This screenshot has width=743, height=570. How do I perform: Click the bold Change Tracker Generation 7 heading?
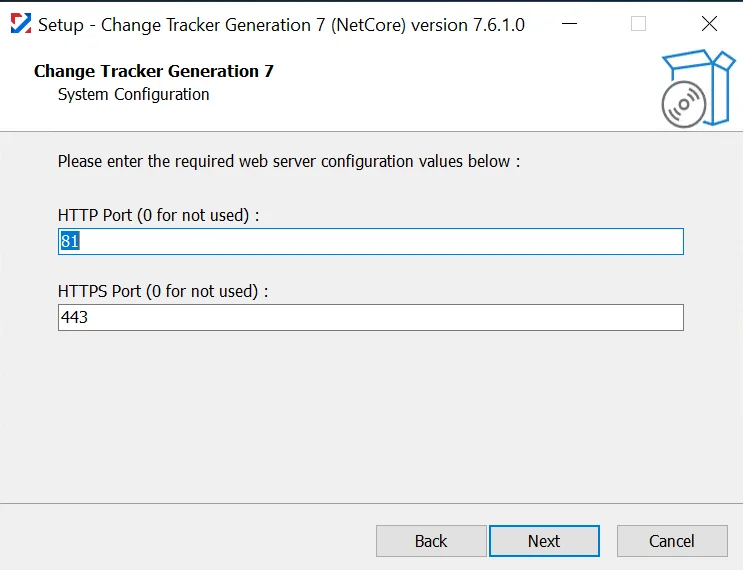[154, 71]
